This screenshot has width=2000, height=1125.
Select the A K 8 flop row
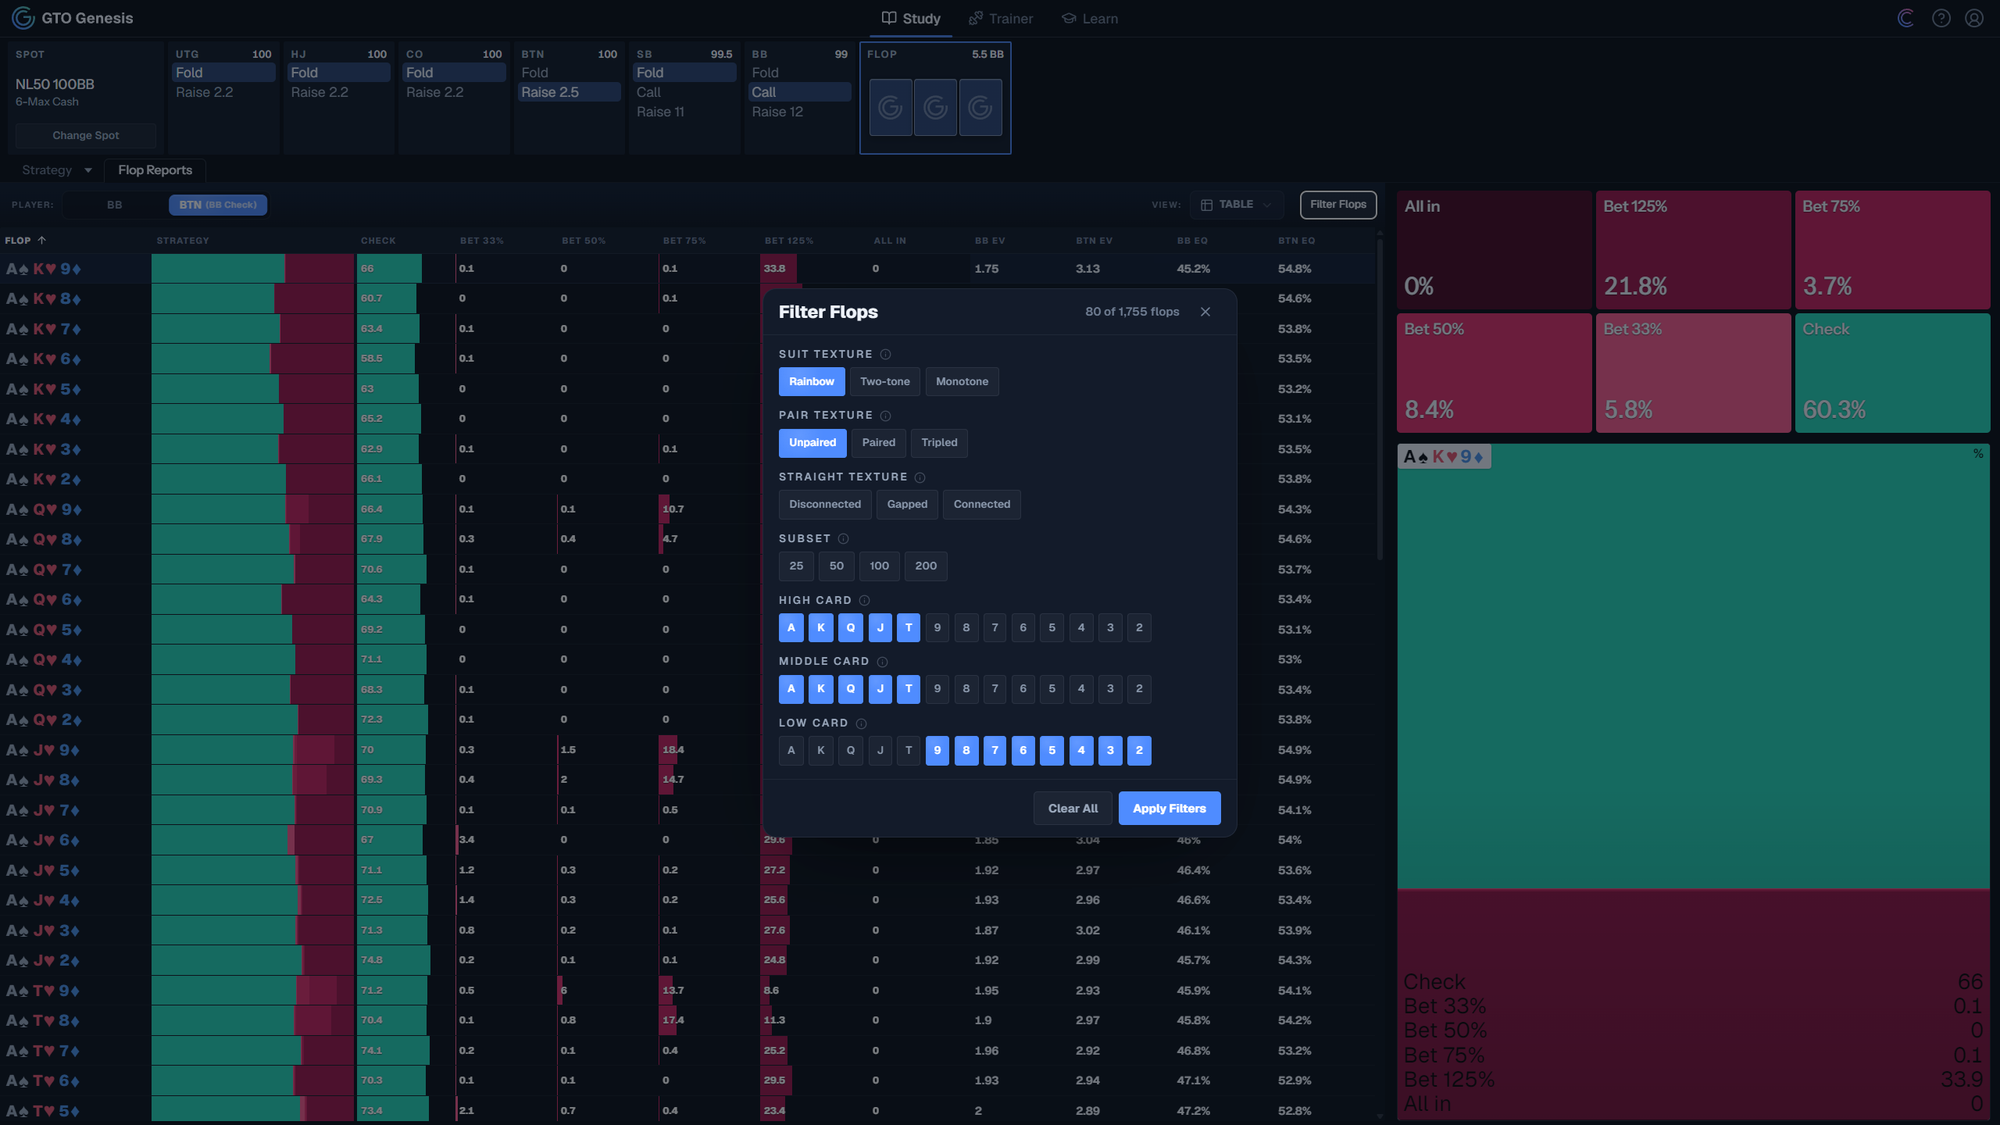[x=380, y=299]
